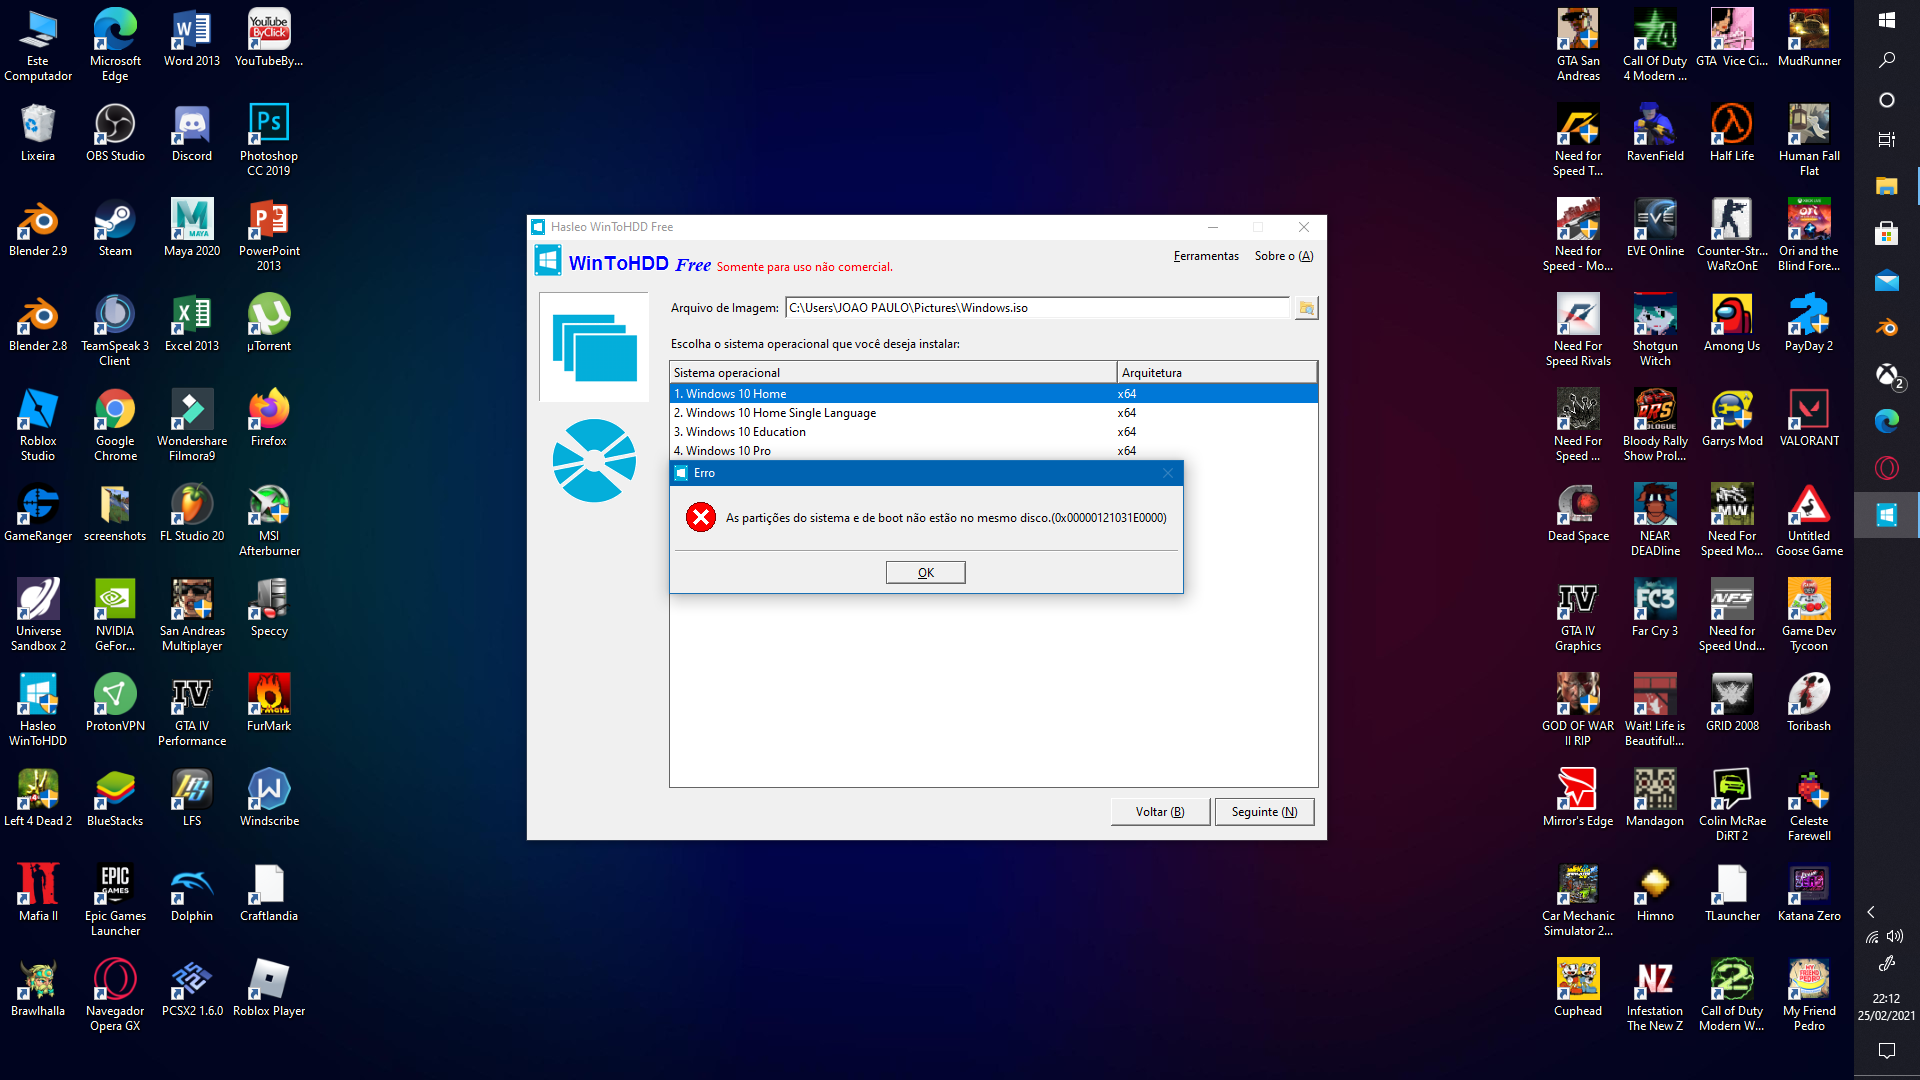Screen dimensions: 1920x1080
Task: Select Windows 10 Home row
Action: [993, 394]
